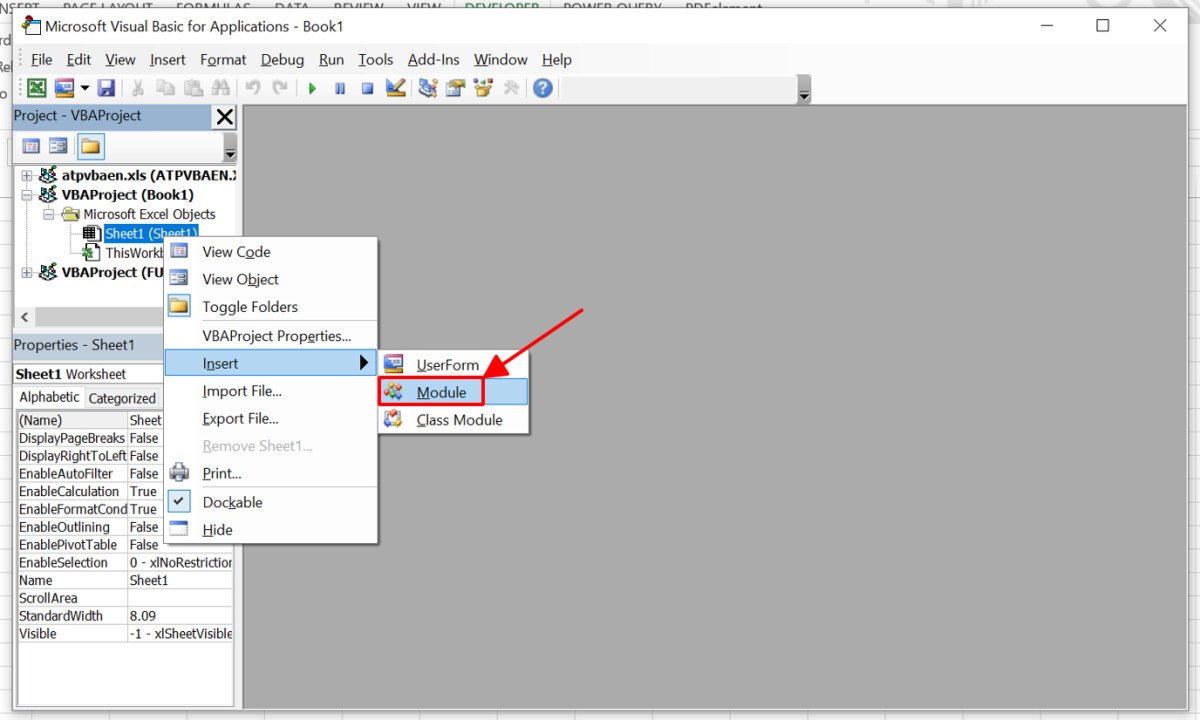Click the StandardWidth value 8.09
This screenshot has height=720, width=1200.
coord(181,616)
